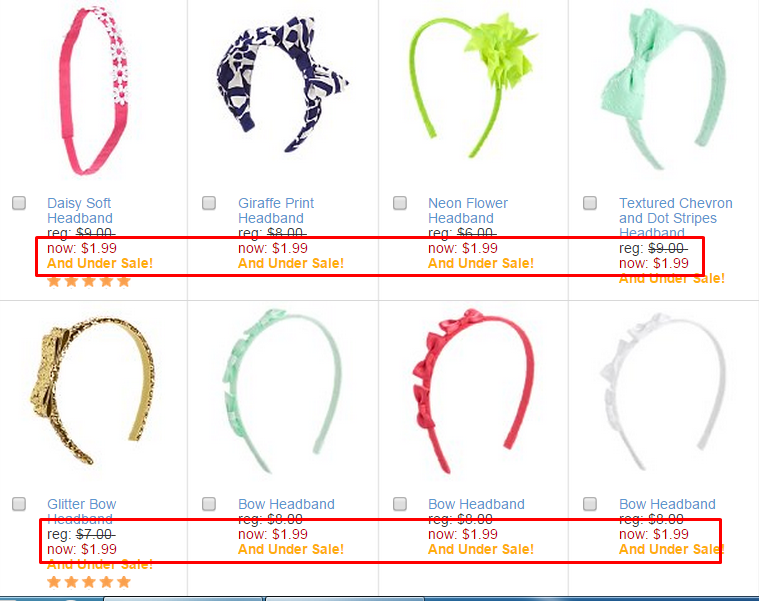This screenshot has width=759, height=601.
Task: Select checkbox beside the white Bow Headband
Action: [x=590, y=504]
